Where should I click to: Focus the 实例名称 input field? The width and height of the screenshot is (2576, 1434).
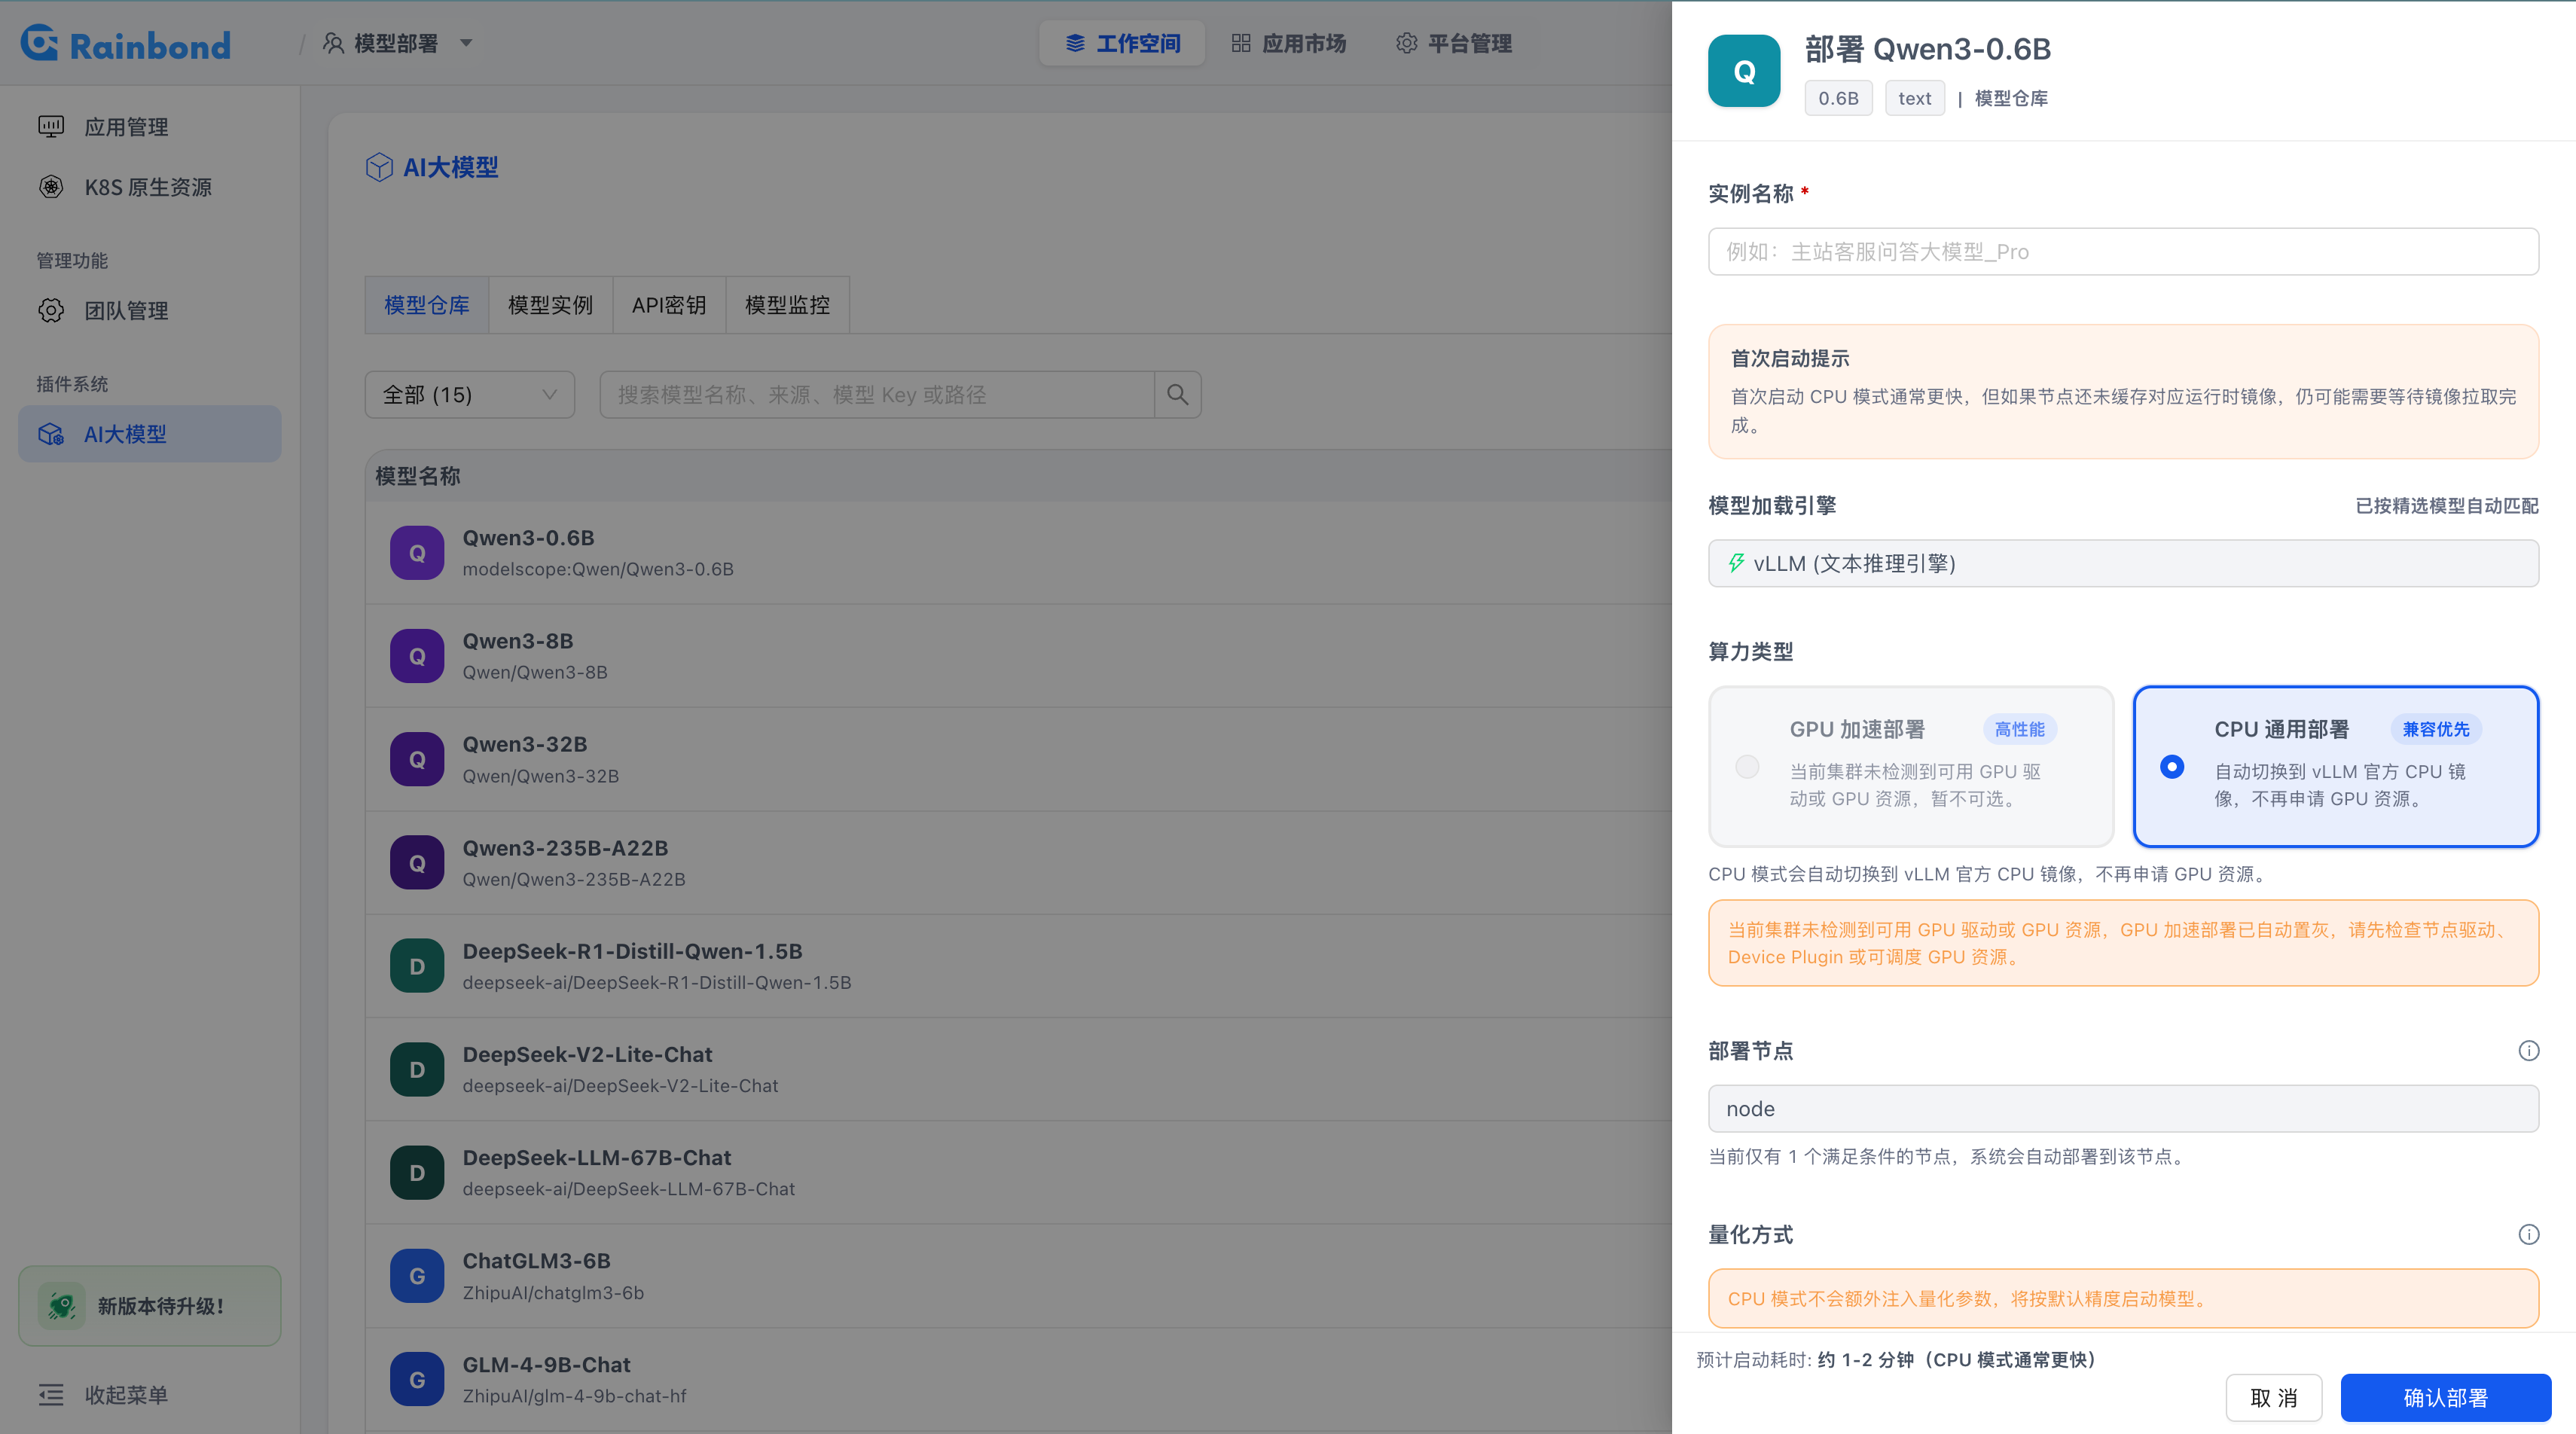pos(2123,251)
